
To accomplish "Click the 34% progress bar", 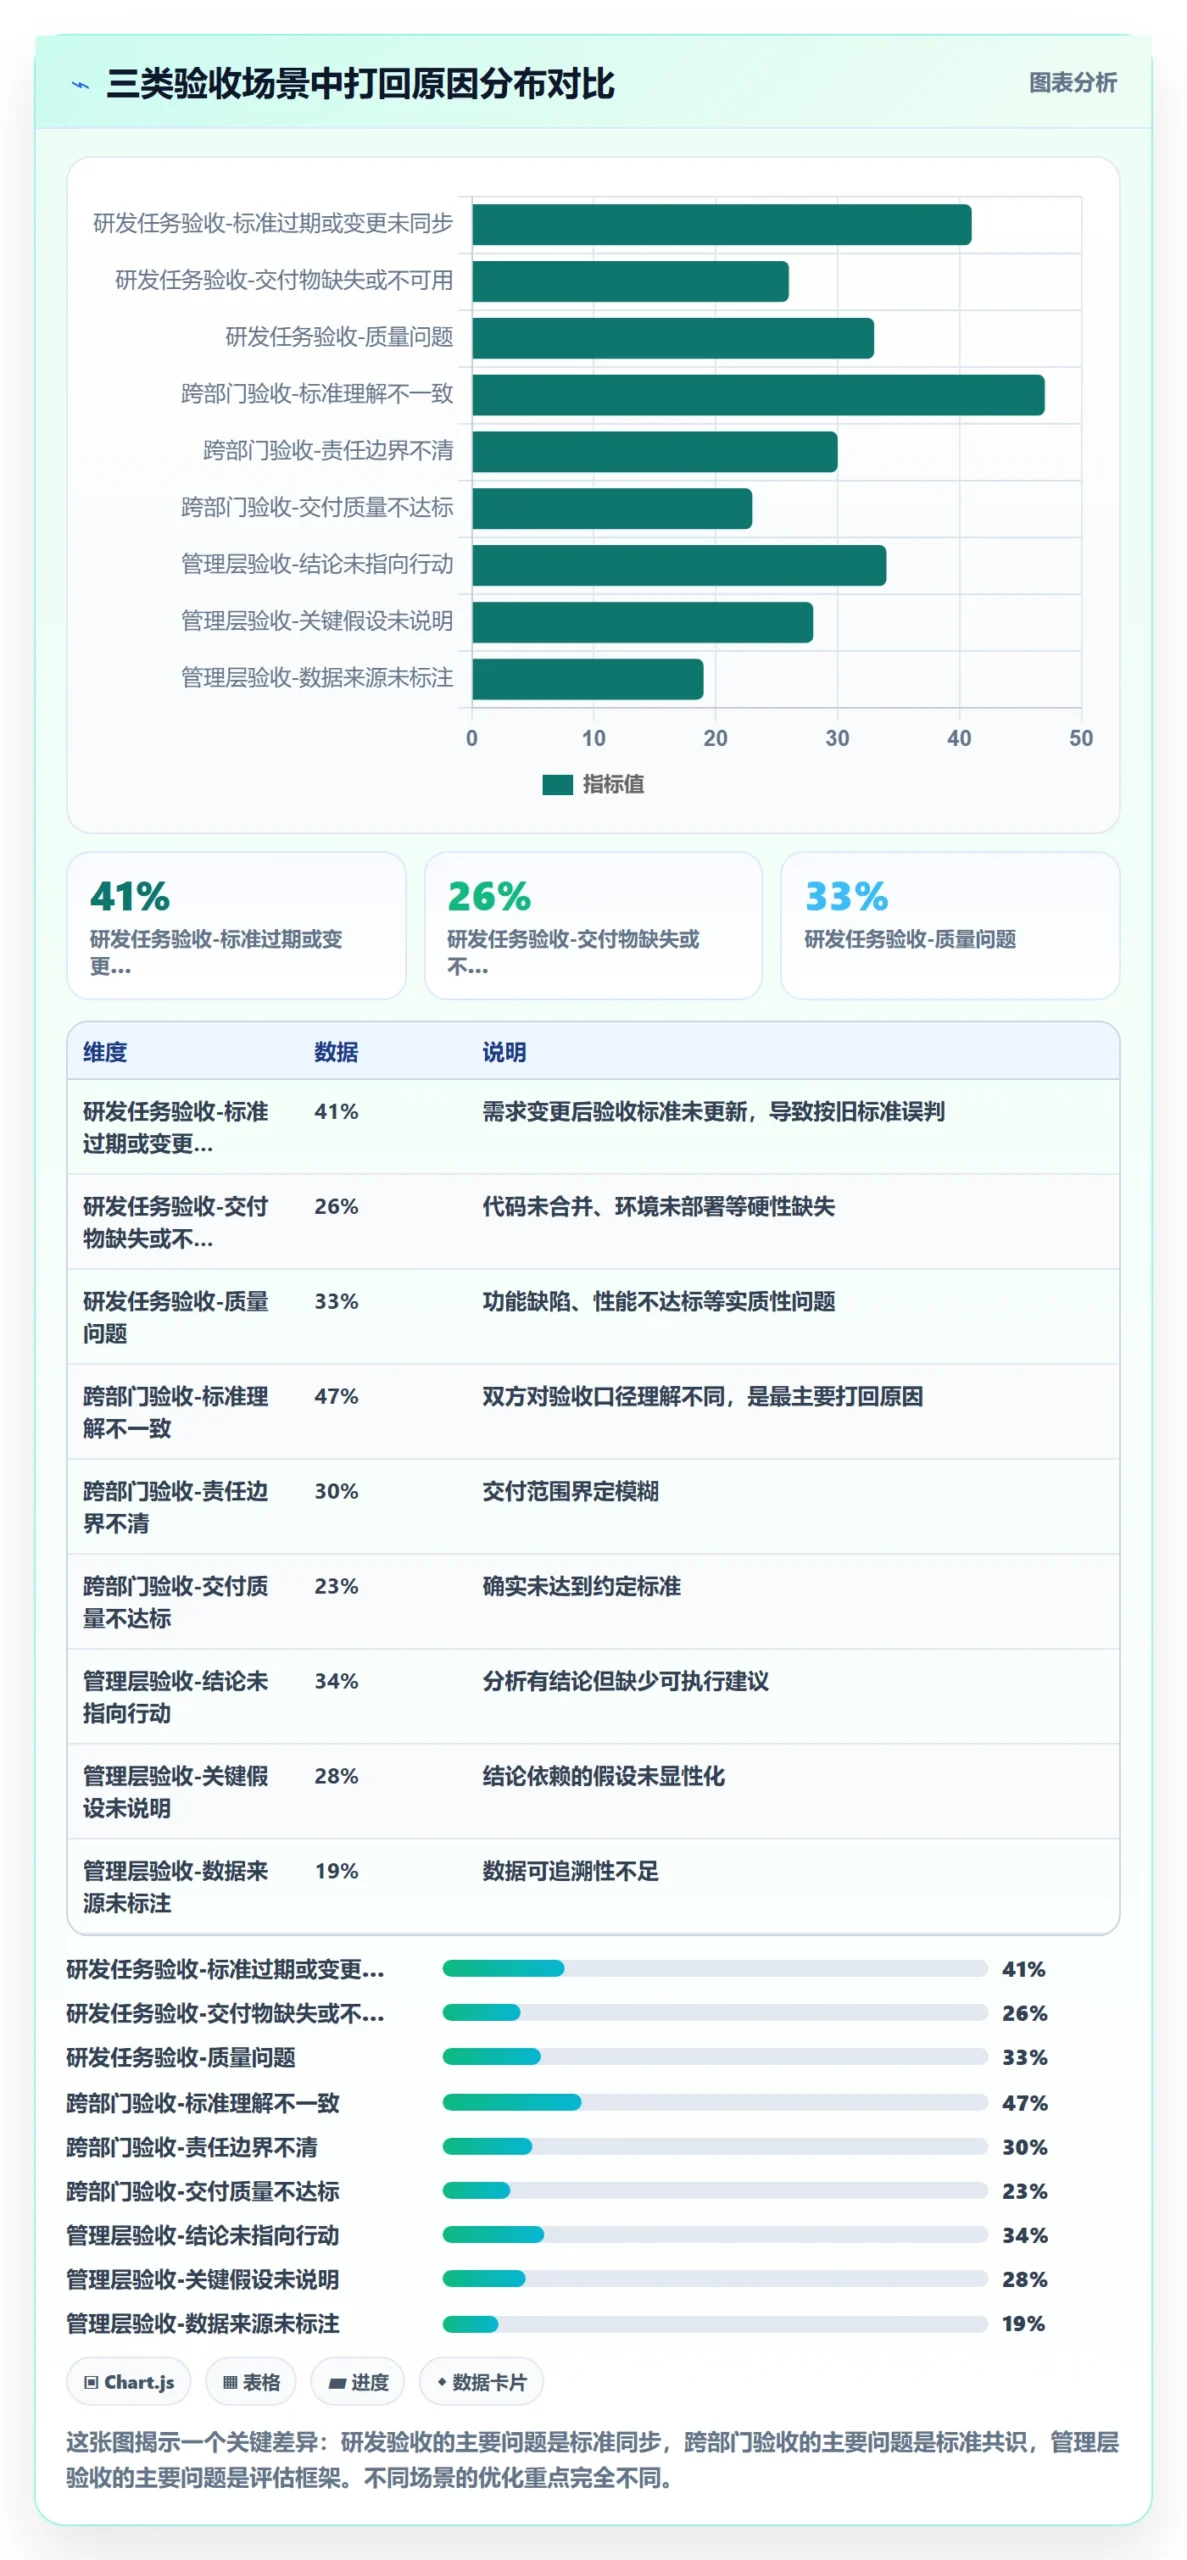I will pos(715,2235).
